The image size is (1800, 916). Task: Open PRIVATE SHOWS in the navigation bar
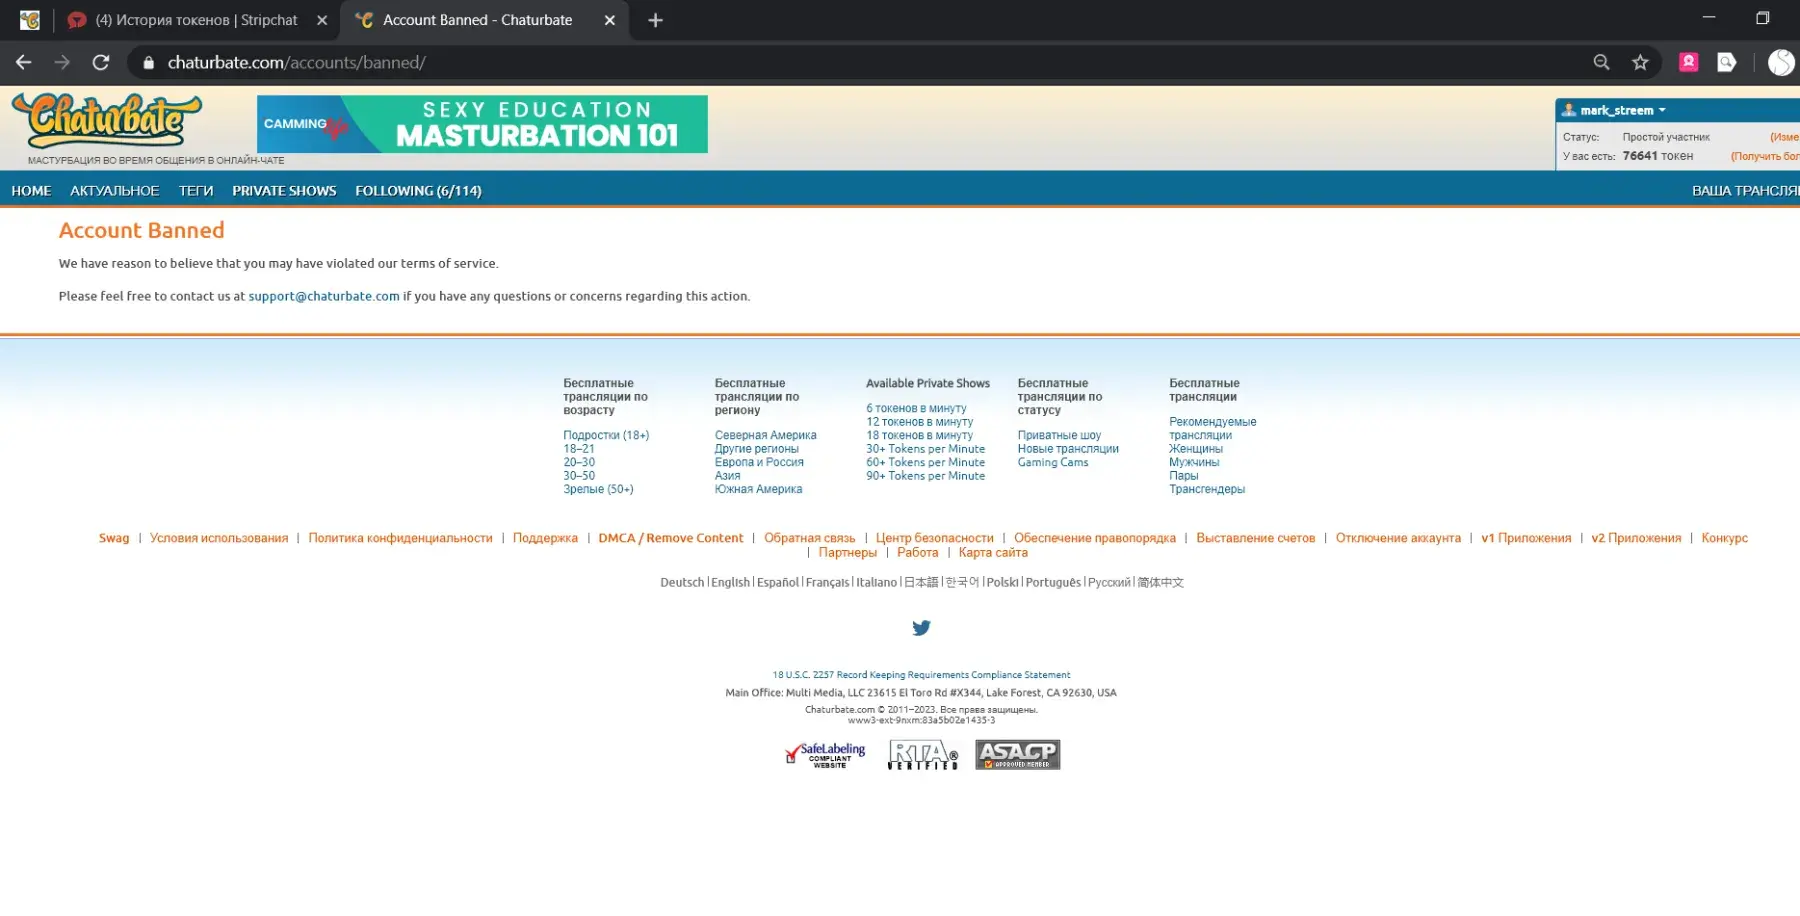point(284,191)
